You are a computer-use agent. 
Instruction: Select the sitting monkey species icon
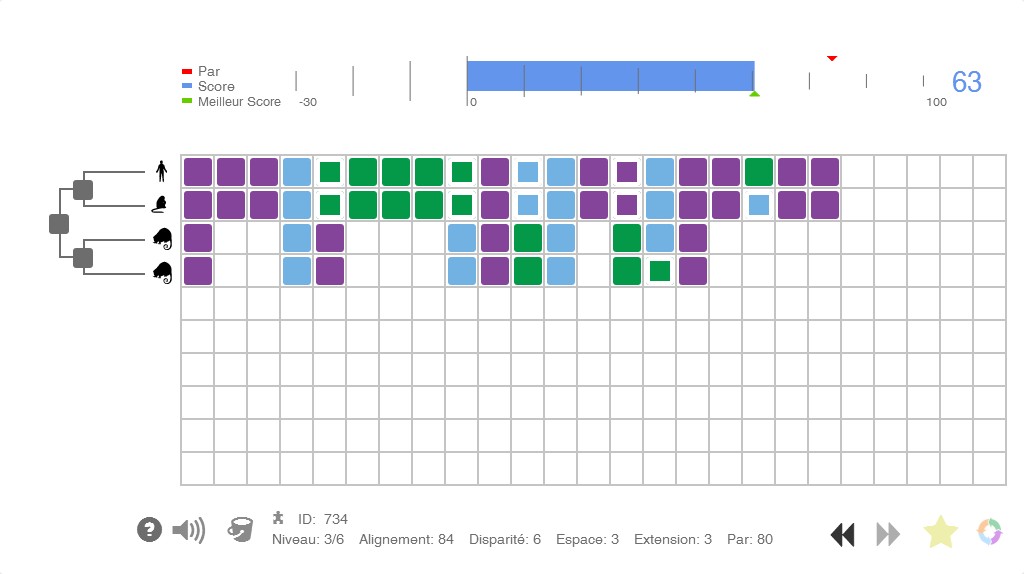[x=159, y=205]
